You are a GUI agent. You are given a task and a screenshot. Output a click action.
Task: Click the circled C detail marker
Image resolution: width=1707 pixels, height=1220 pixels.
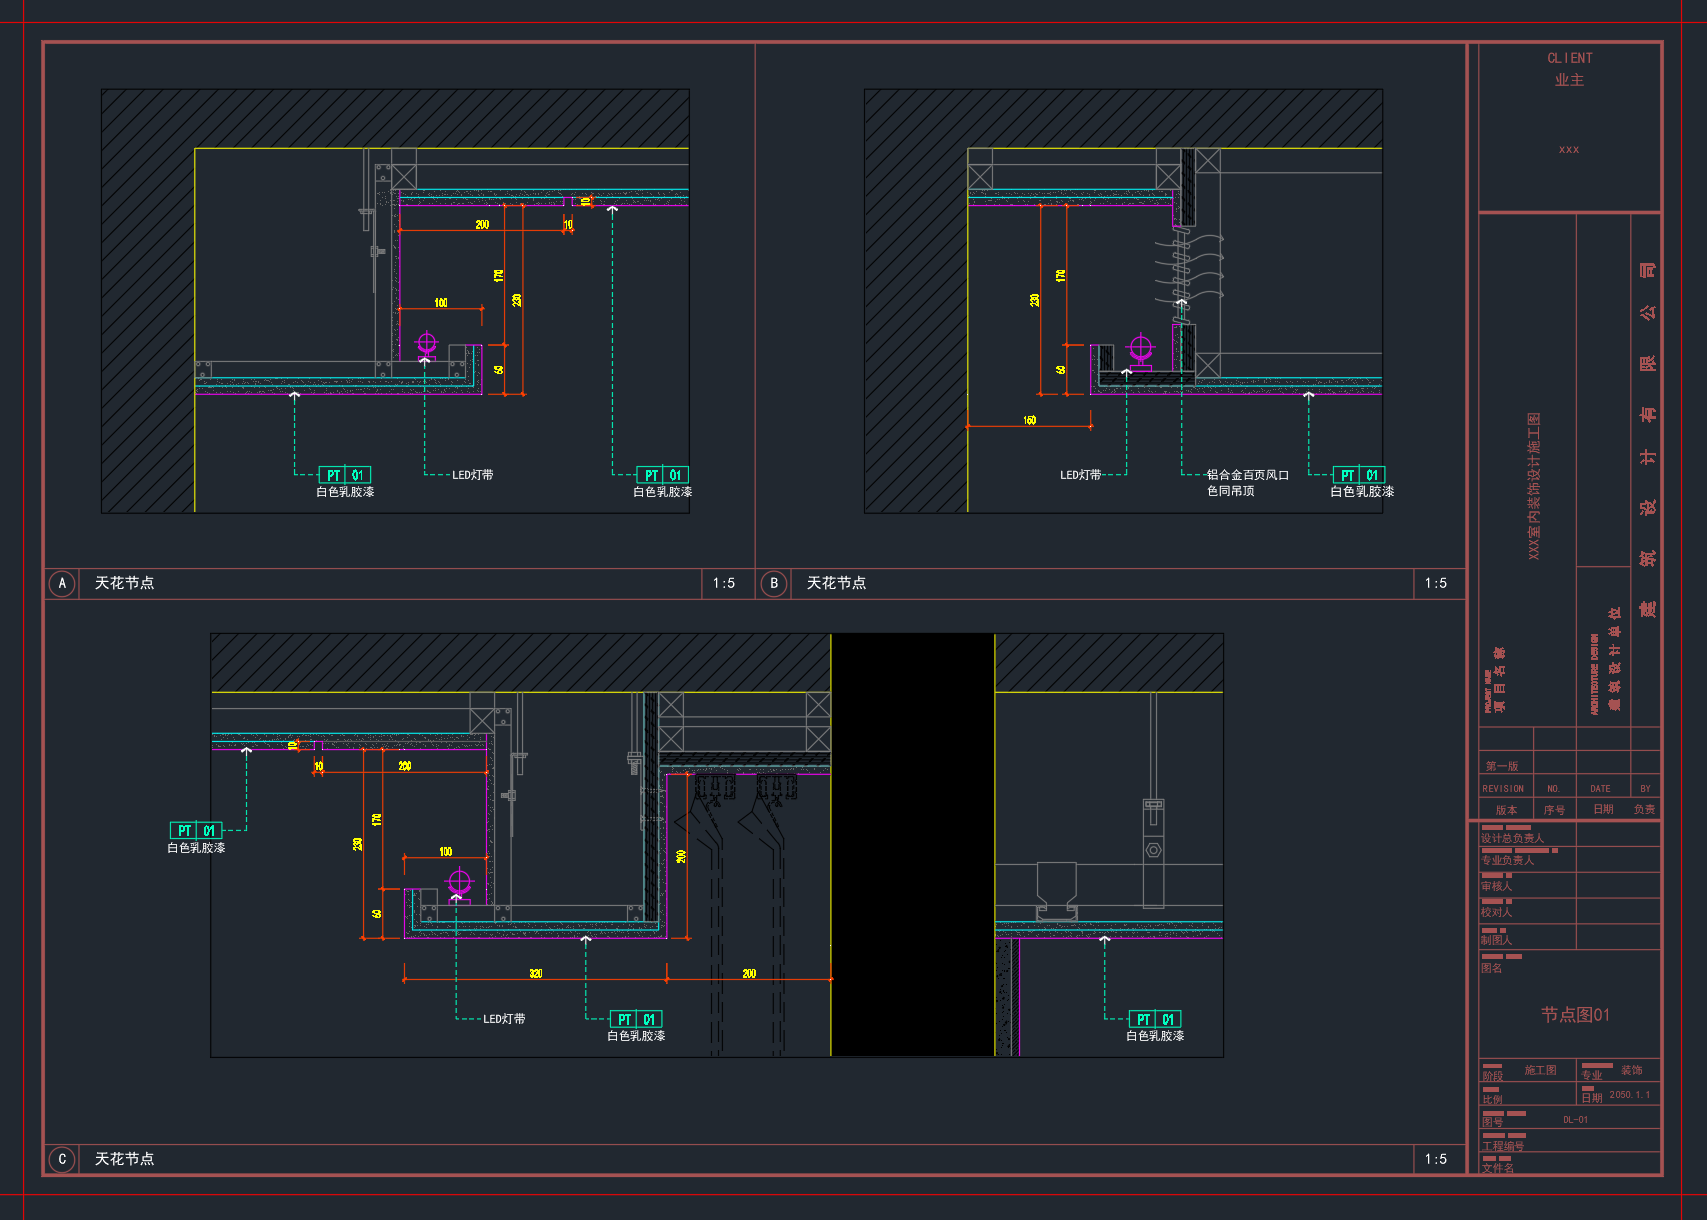click(62, 1159)
